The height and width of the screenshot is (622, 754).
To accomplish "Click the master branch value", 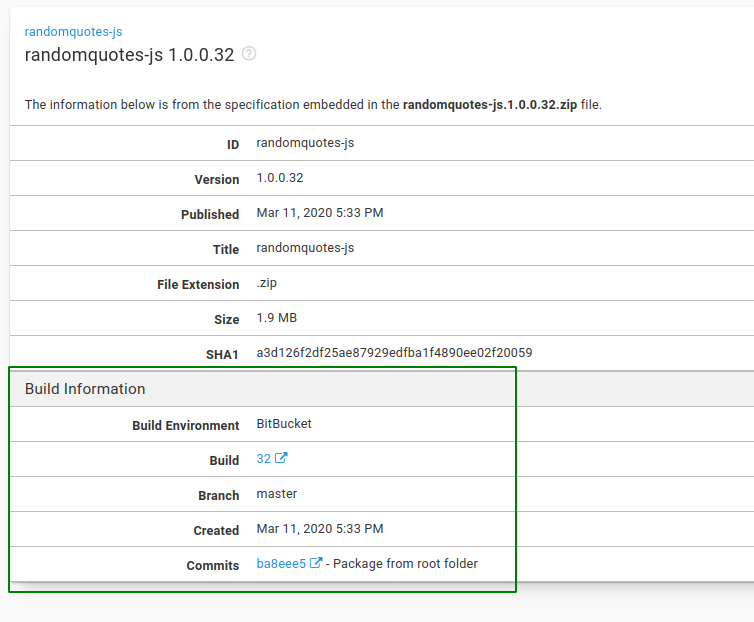I will click(277, 494).
